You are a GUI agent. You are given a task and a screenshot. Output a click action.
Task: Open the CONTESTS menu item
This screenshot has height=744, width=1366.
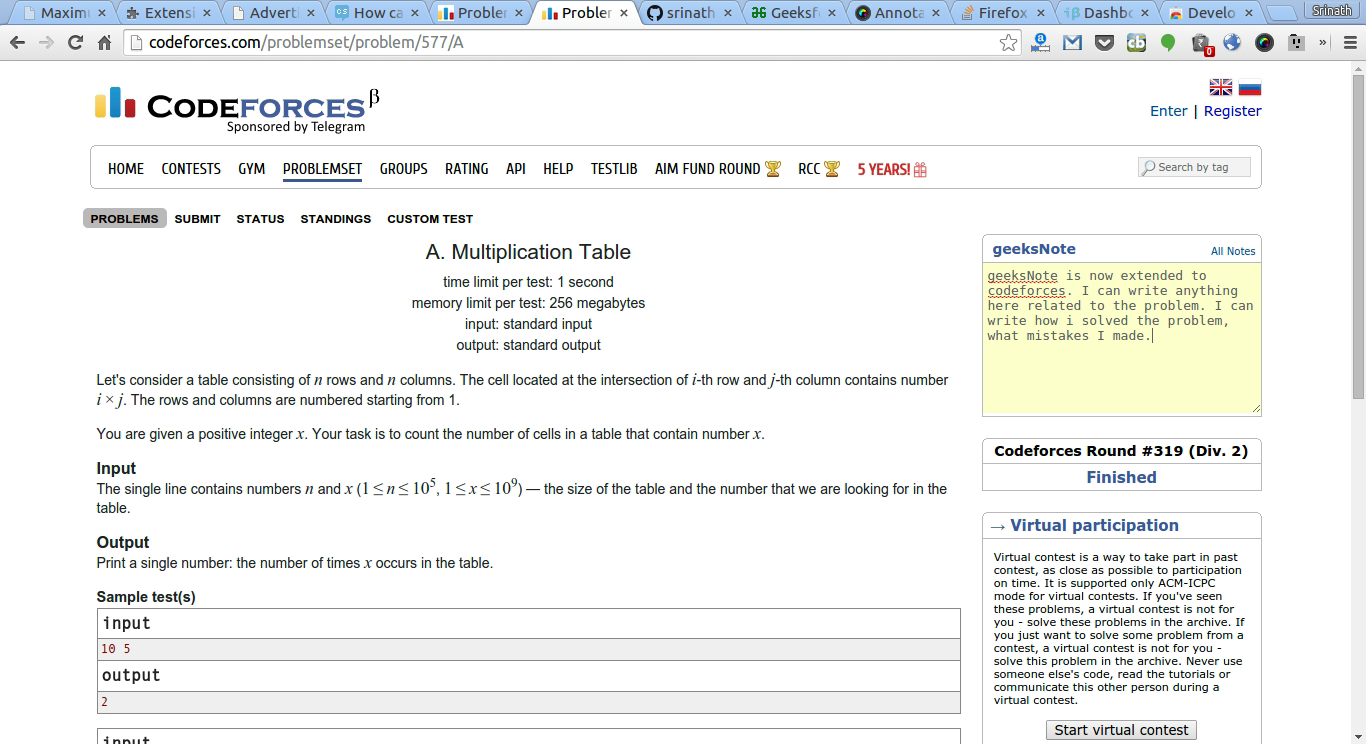(x=191, y=169)
